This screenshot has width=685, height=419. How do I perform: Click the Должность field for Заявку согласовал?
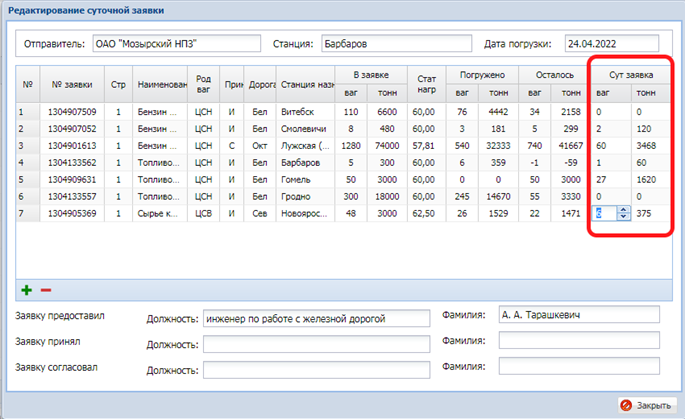pyautogui.click(x=316, y=370)
